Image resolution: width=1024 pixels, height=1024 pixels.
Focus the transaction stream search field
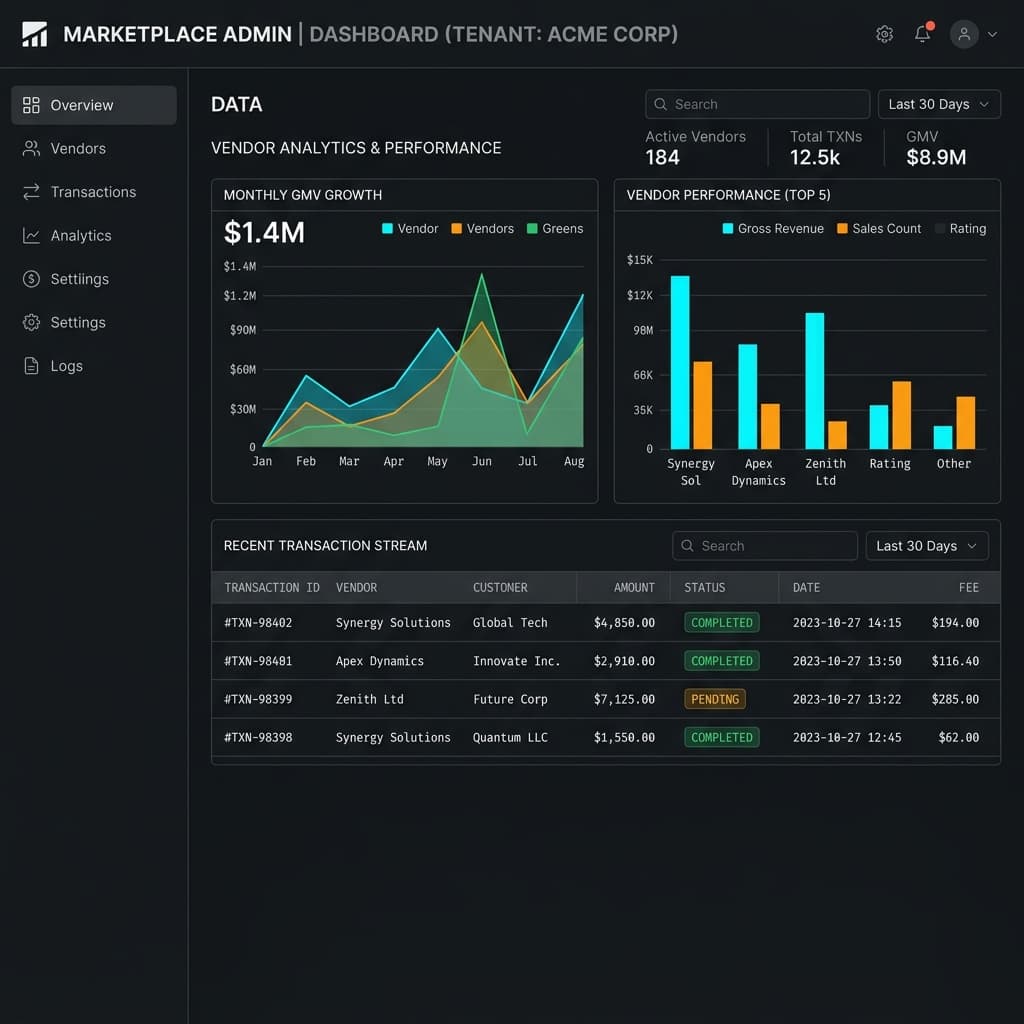(x=765, y=546)
